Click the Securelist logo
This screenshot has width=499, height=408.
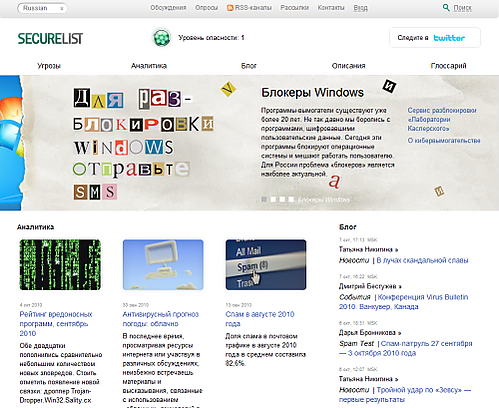(x=50, y=39)
